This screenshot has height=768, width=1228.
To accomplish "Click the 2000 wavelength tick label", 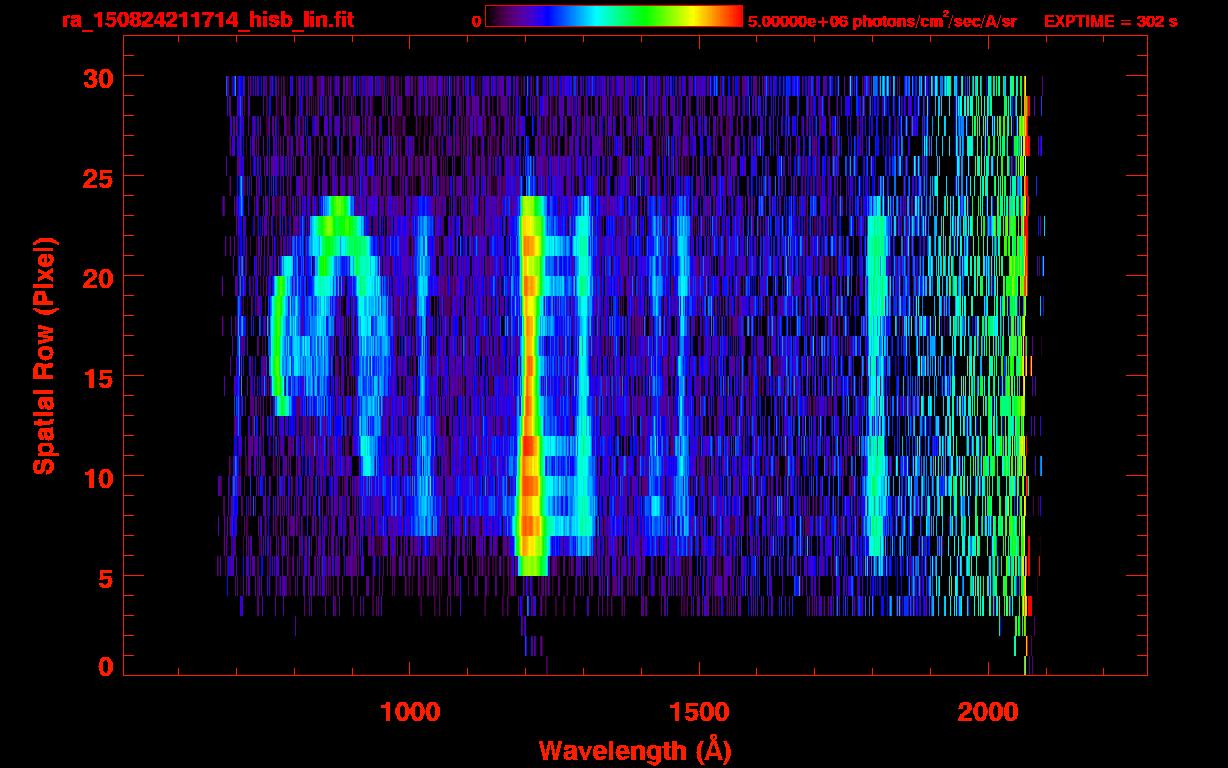I will point(986,712).
